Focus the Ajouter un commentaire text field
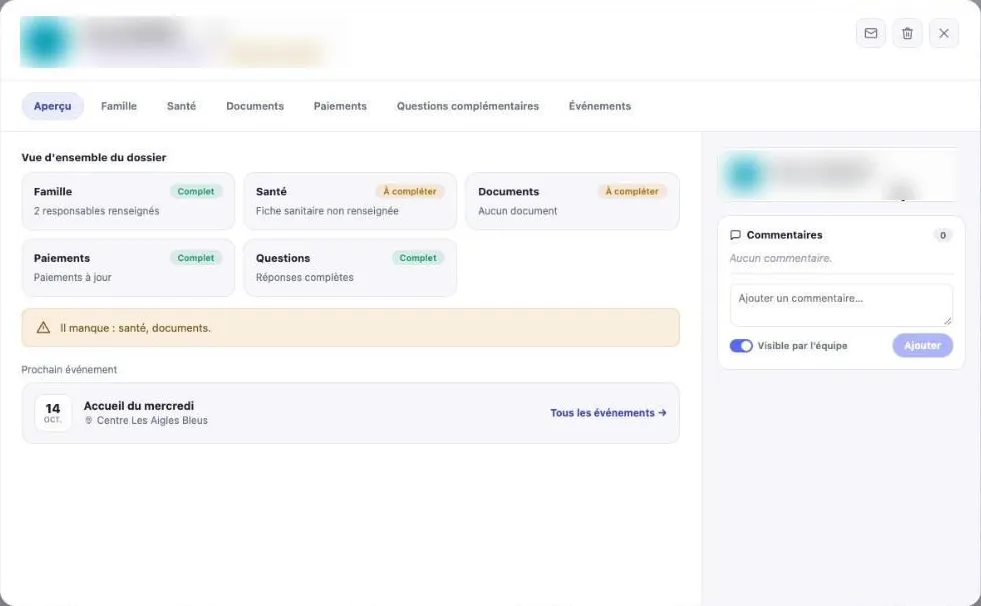Viewport: 981px width, 606px height. pyautogui.click(x=841, y=305)
